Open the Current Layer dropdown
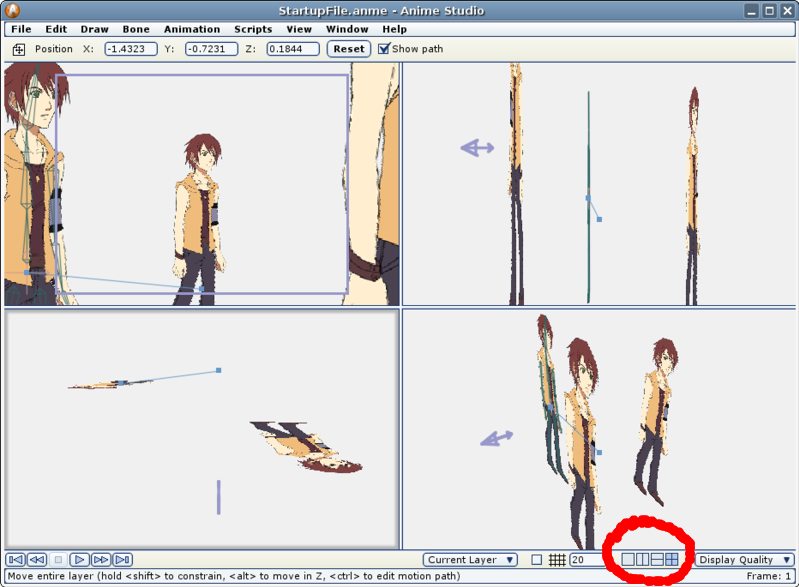Viewport: 799px width, 587px height. tap(470, 559)
